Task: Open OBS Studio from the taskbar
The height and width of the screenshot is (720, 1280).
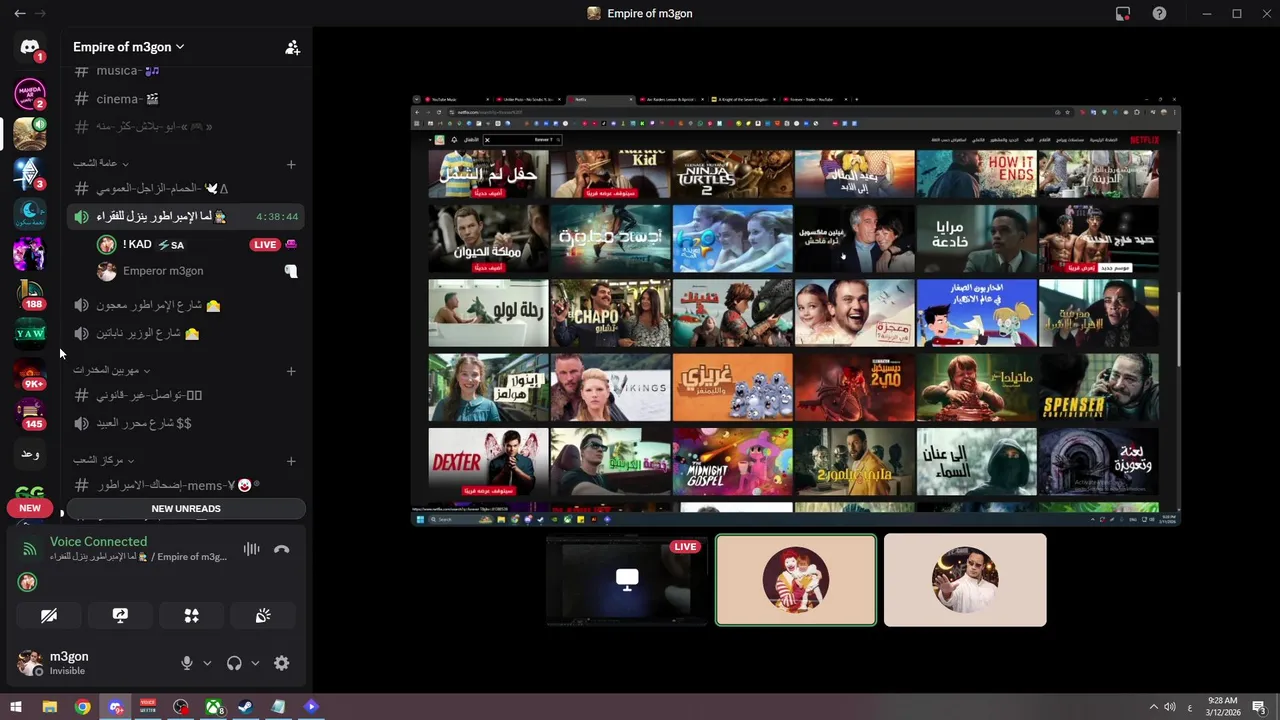Action: (180, 707)
